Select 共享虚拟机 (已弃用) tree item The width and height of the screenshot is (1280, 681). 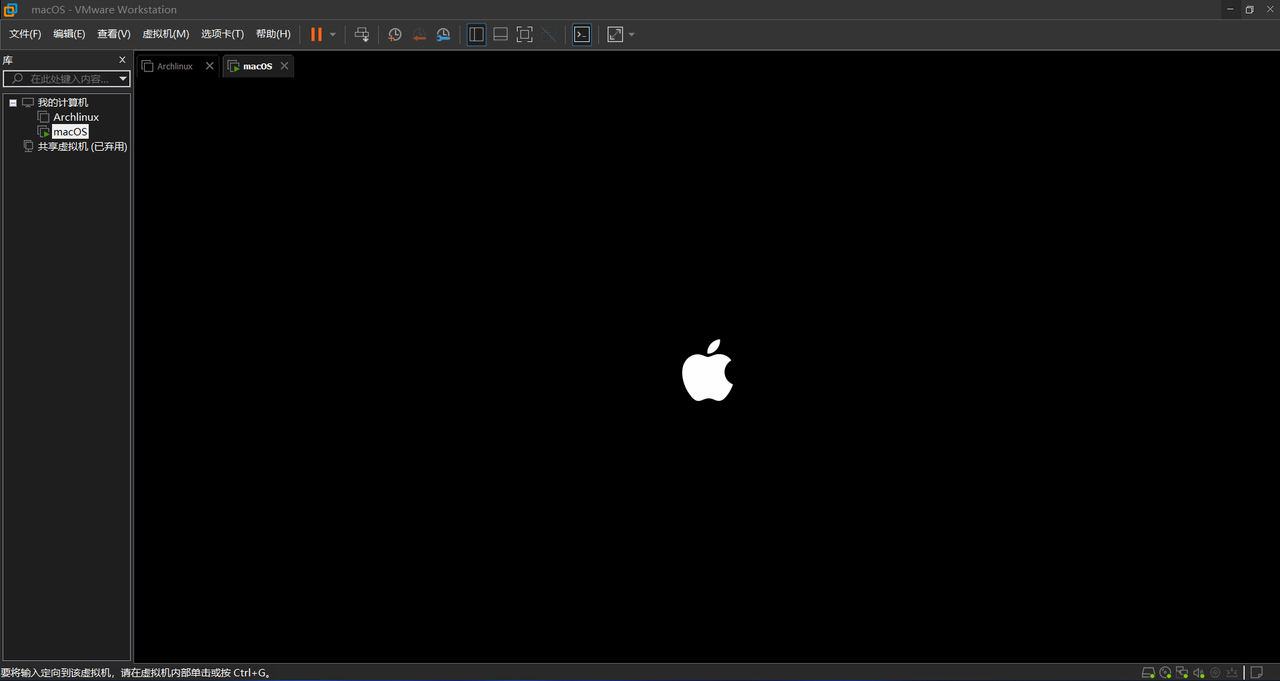click(x=82, y=146)
